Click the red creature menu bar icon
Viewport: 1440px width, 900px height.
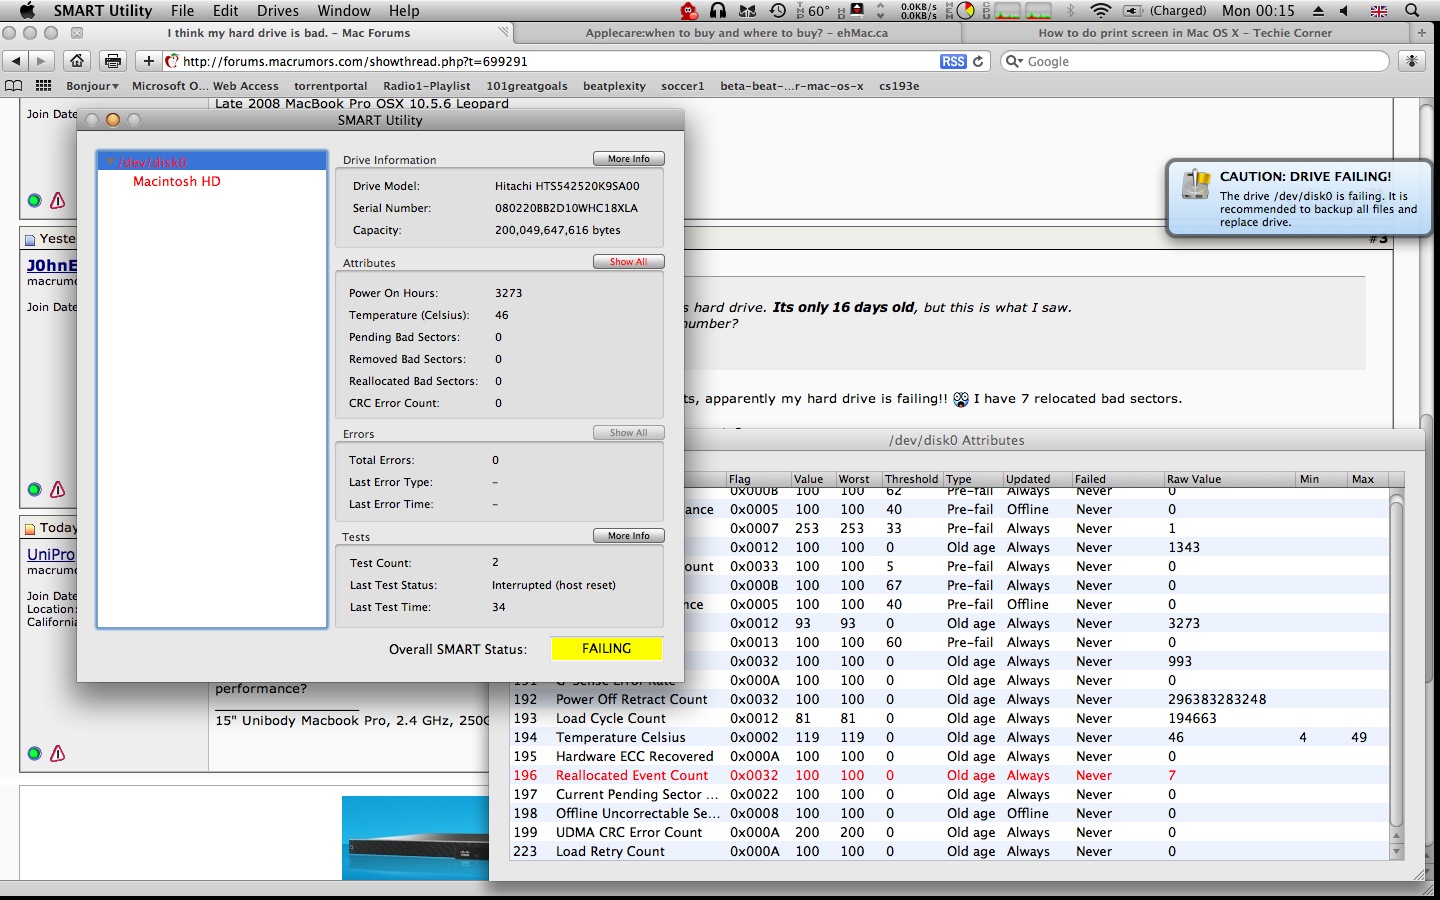pos(689,10)
